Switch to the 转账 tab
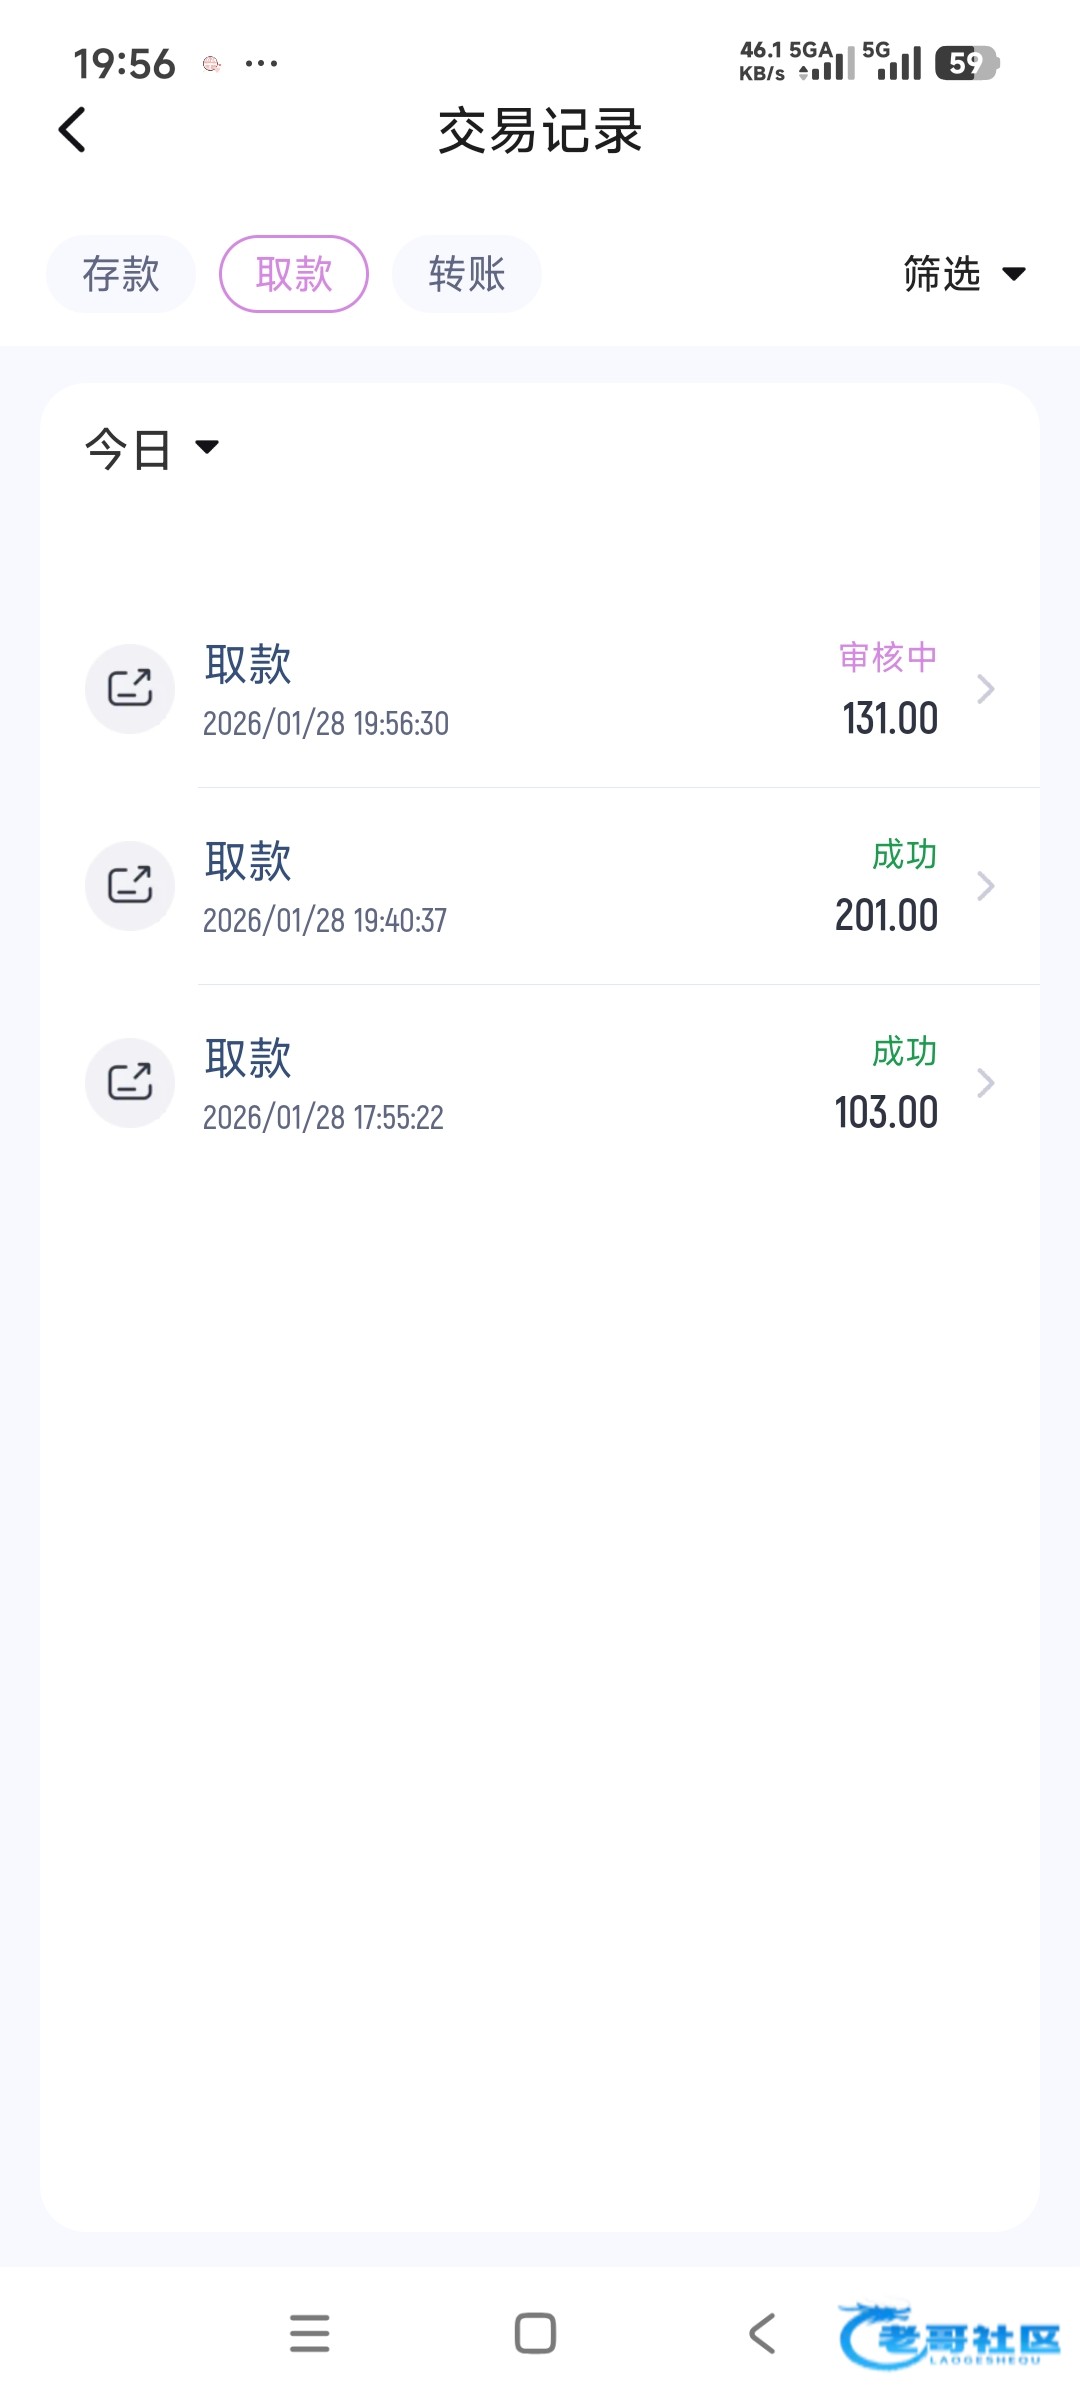Viewport: 1080px width, 2400px height. point(467,274)
